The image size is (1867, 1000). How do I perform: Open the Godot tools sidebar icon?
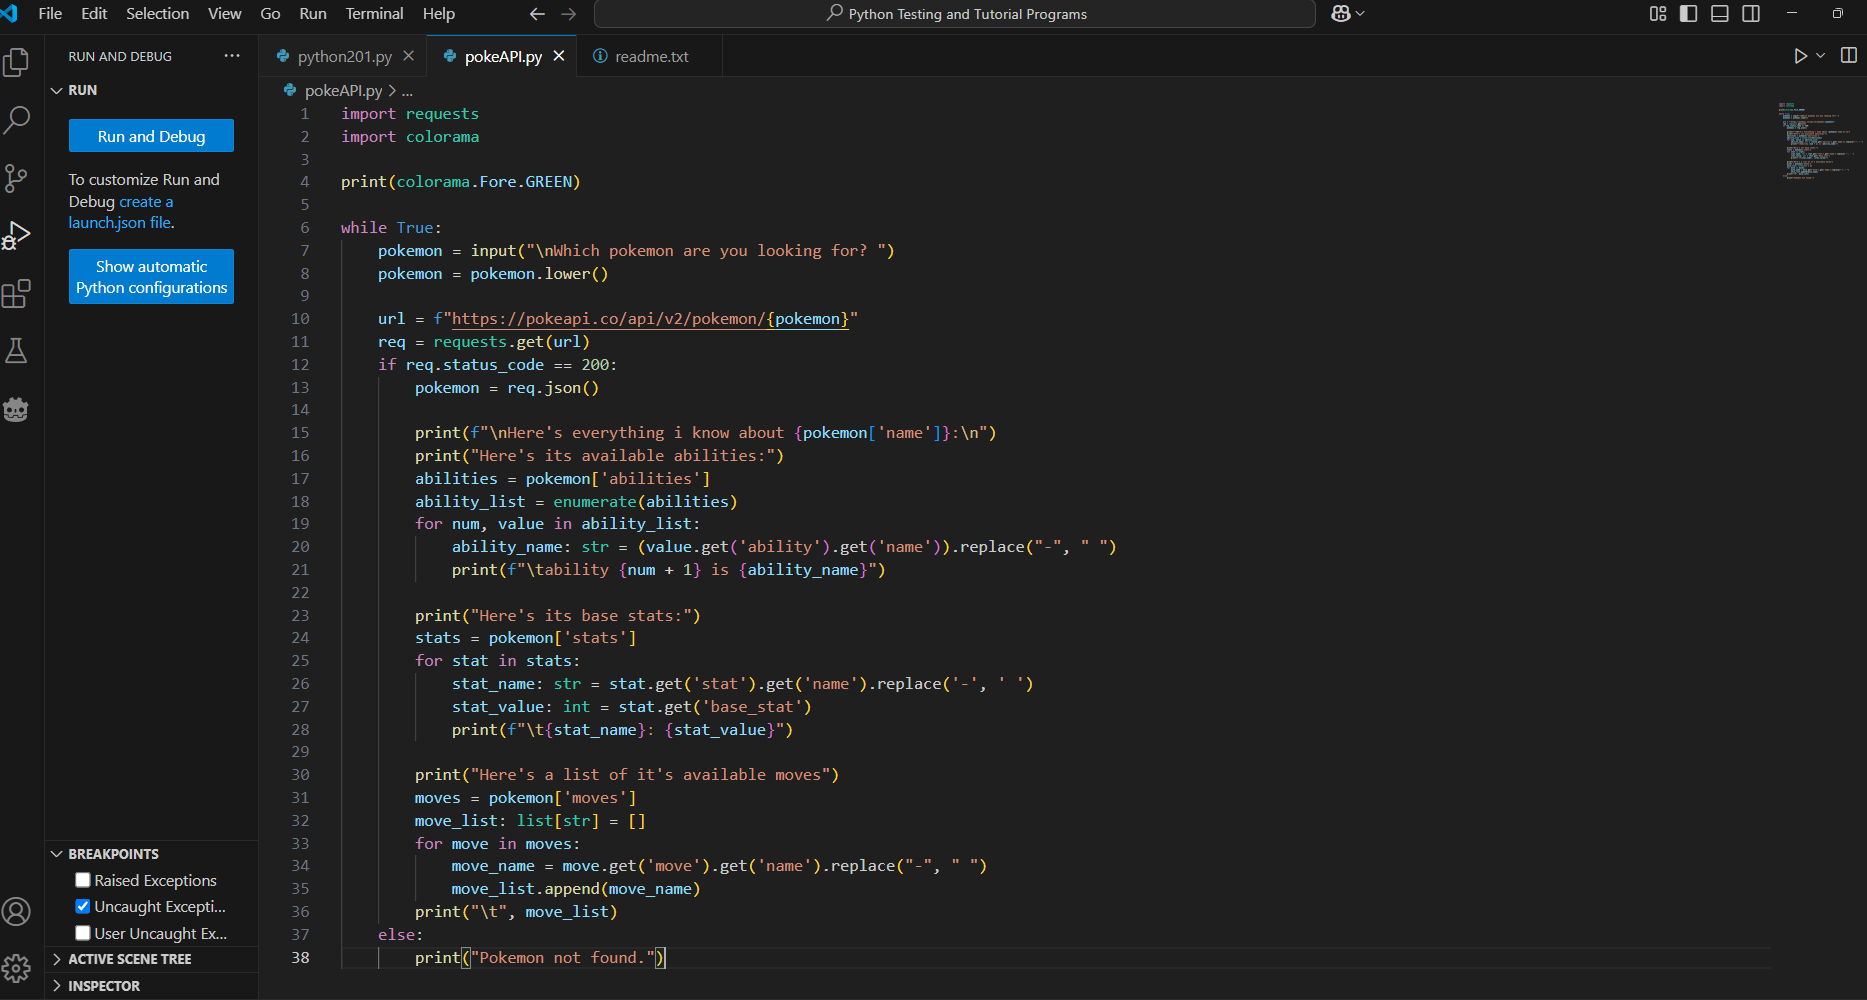click(x=16, y=409)
